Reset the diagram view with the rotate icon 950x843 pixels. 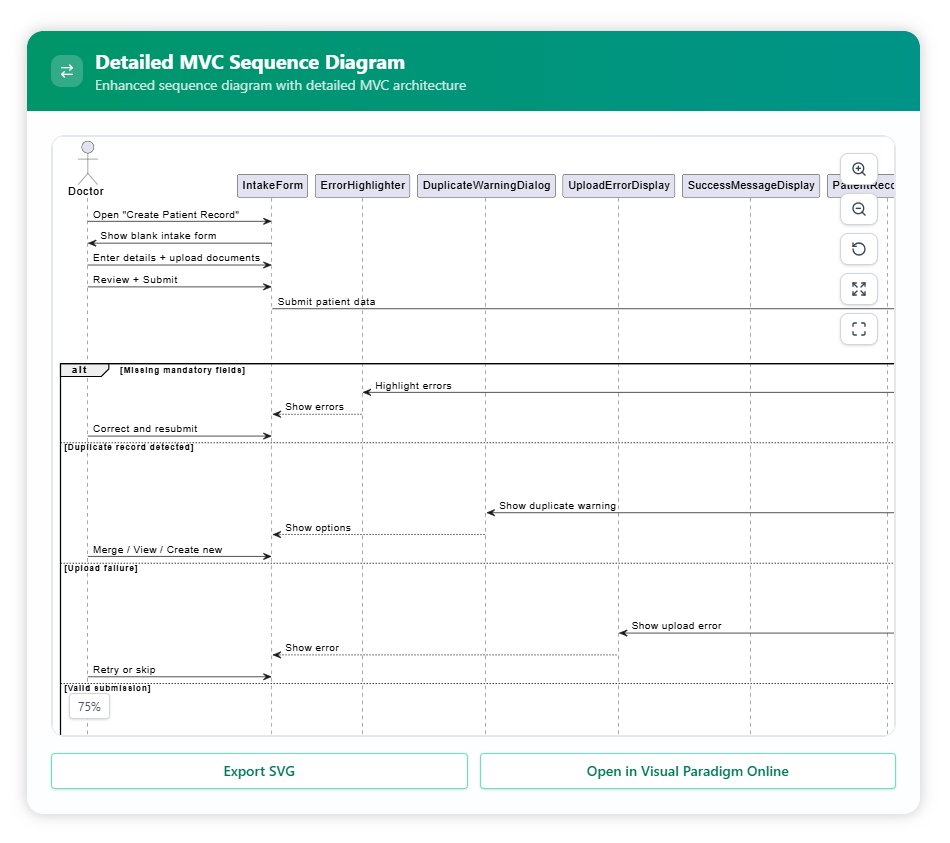click(858, 249)
